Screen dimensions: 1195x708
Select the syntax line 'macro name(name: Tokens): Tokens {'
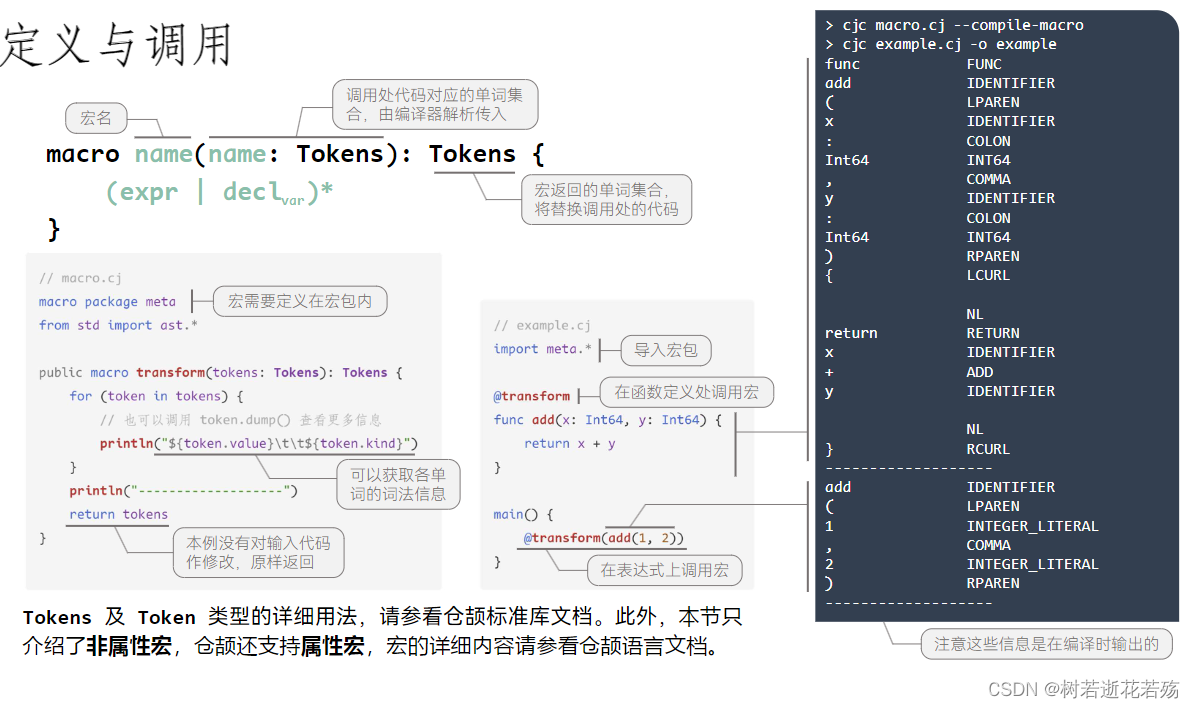tap(295, 154)
